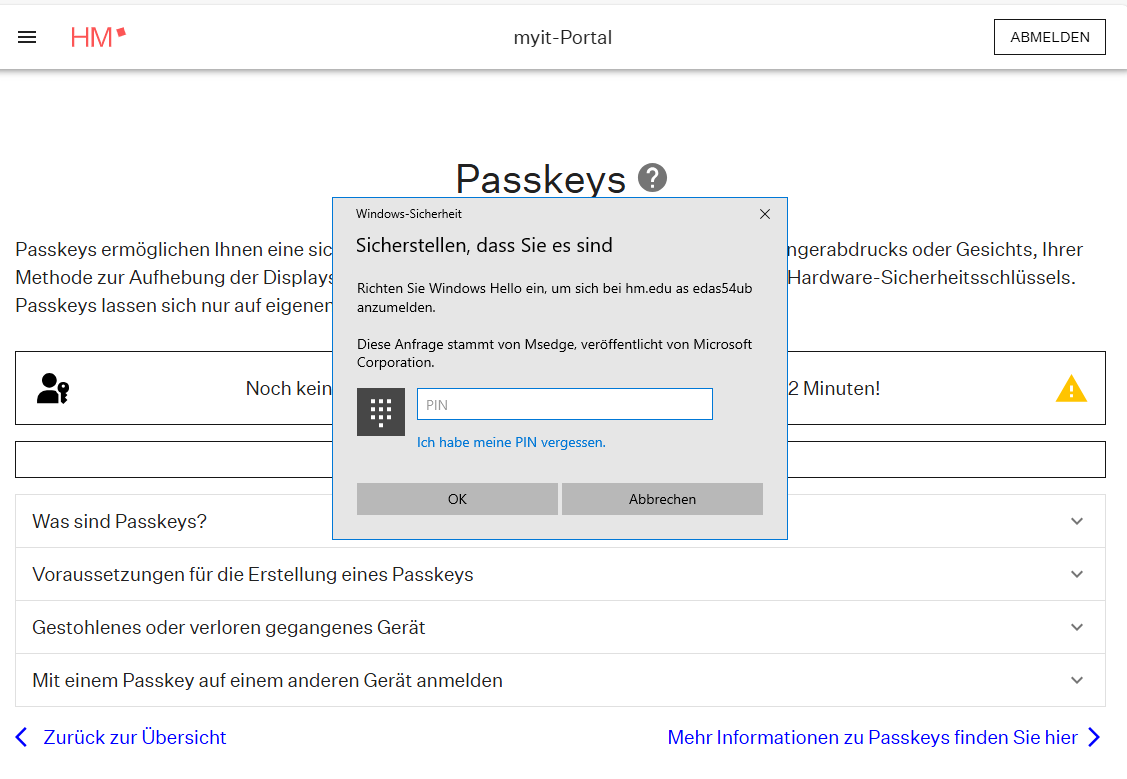Expand the 'Was sind Passkeys?' section
This screenshot has height=779, width=1127.
coord(1076,521)
